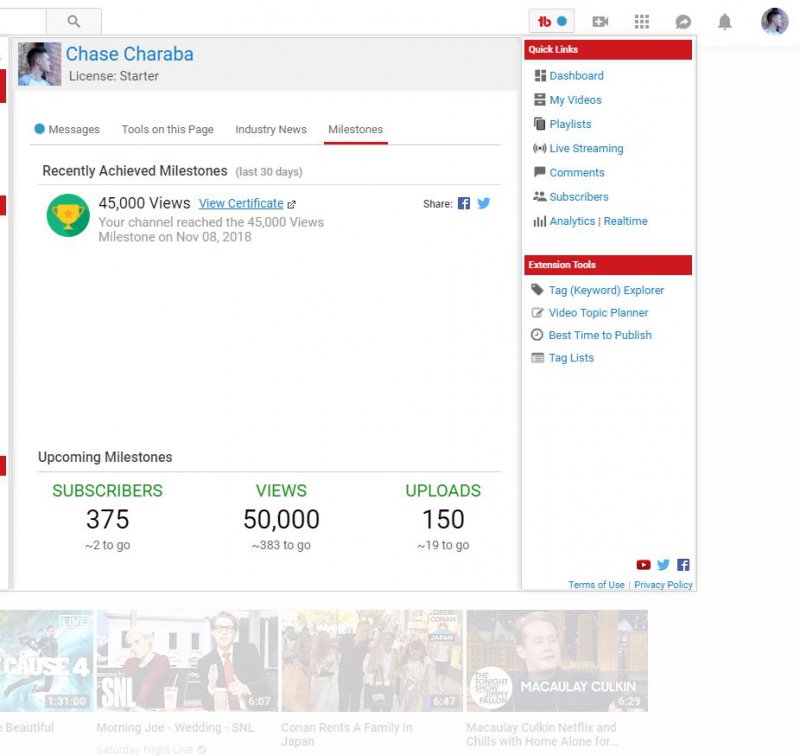
Task: Open the Tools on this Page tab
Action: click(167, 129)
